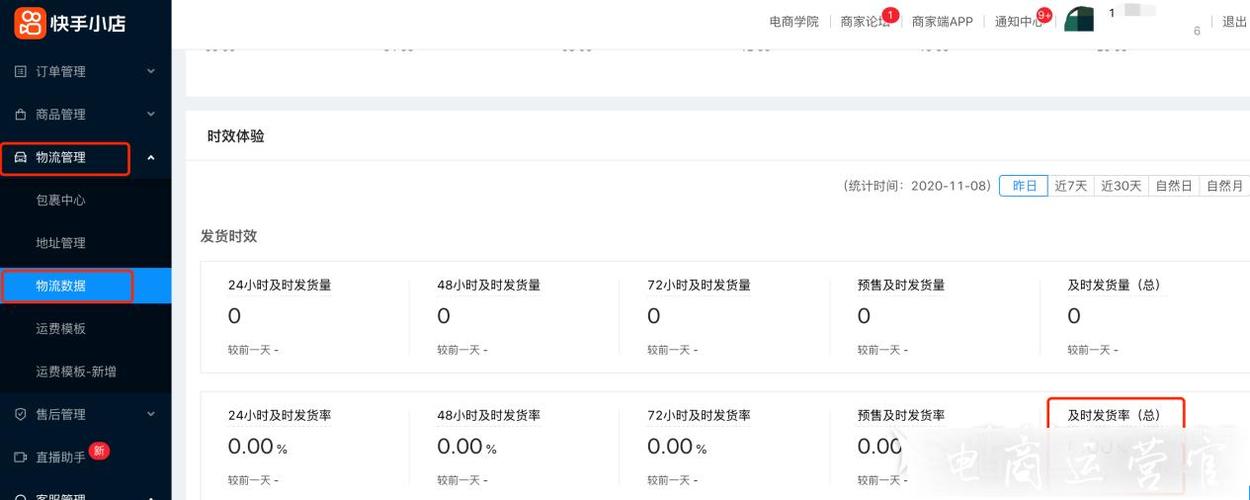The height and width of the screenshot is (500, 1250).
Task: Click the 售后管理 shield icon
Action: click(x=20, y=415)
